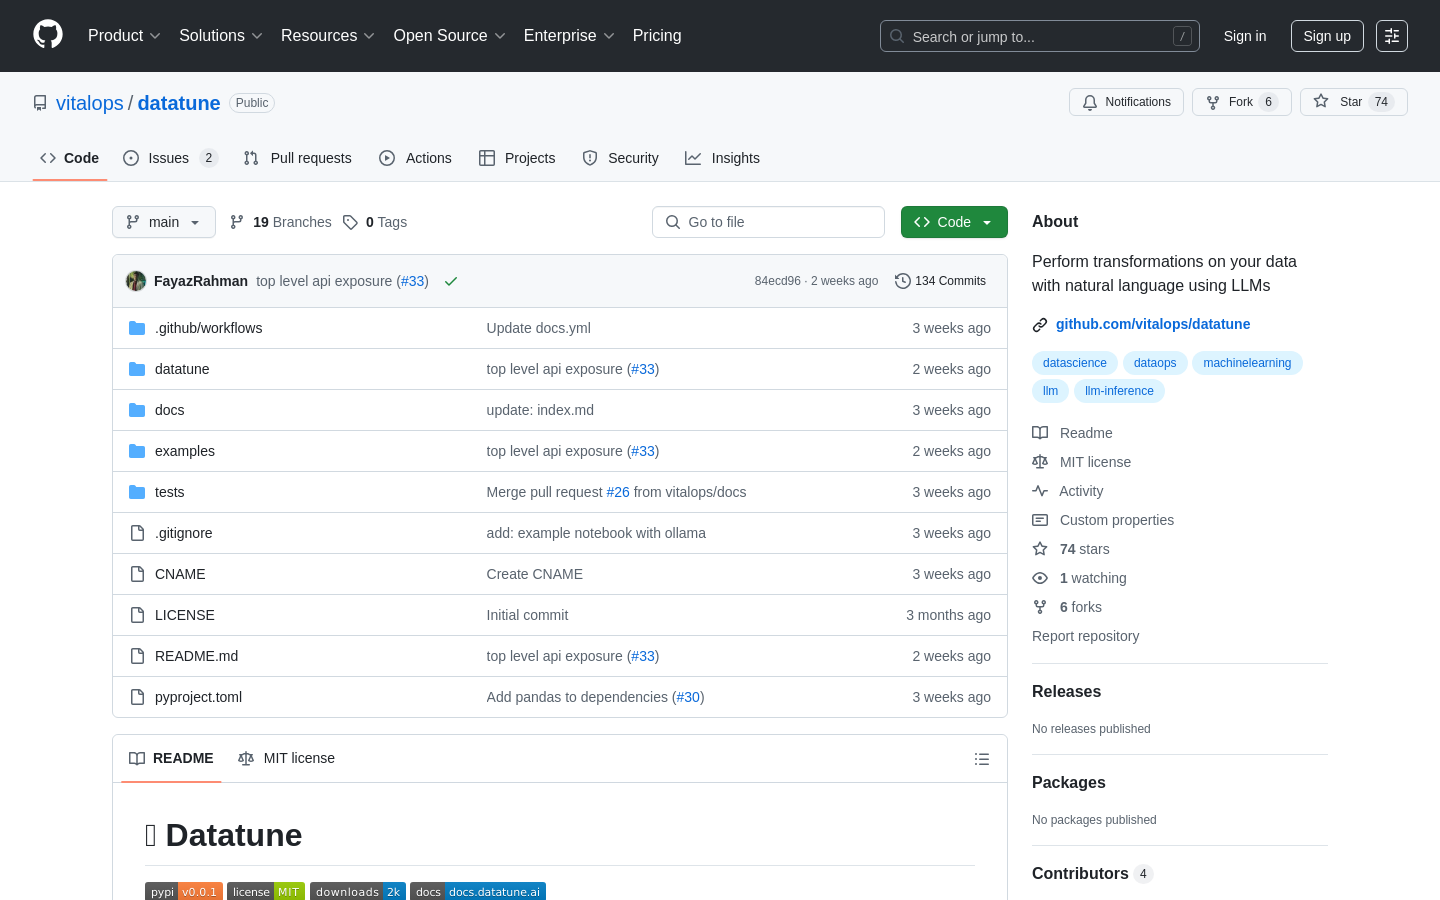Open Notifications for this repository
The width and height of the screenshot is (1440, 900).
coord(1126,102)
